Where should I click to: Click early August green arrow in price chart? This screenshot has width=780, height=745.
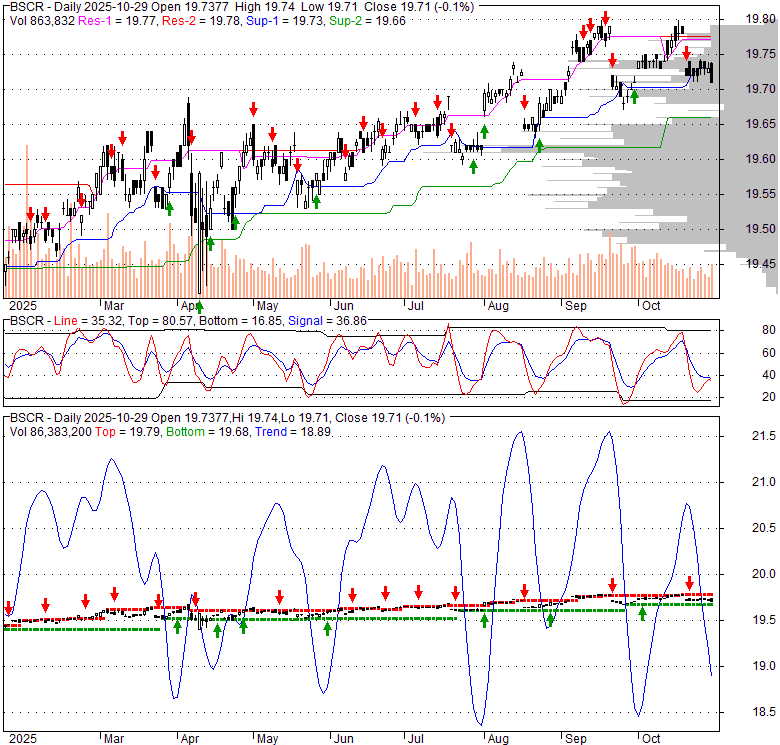pos(484,130)
